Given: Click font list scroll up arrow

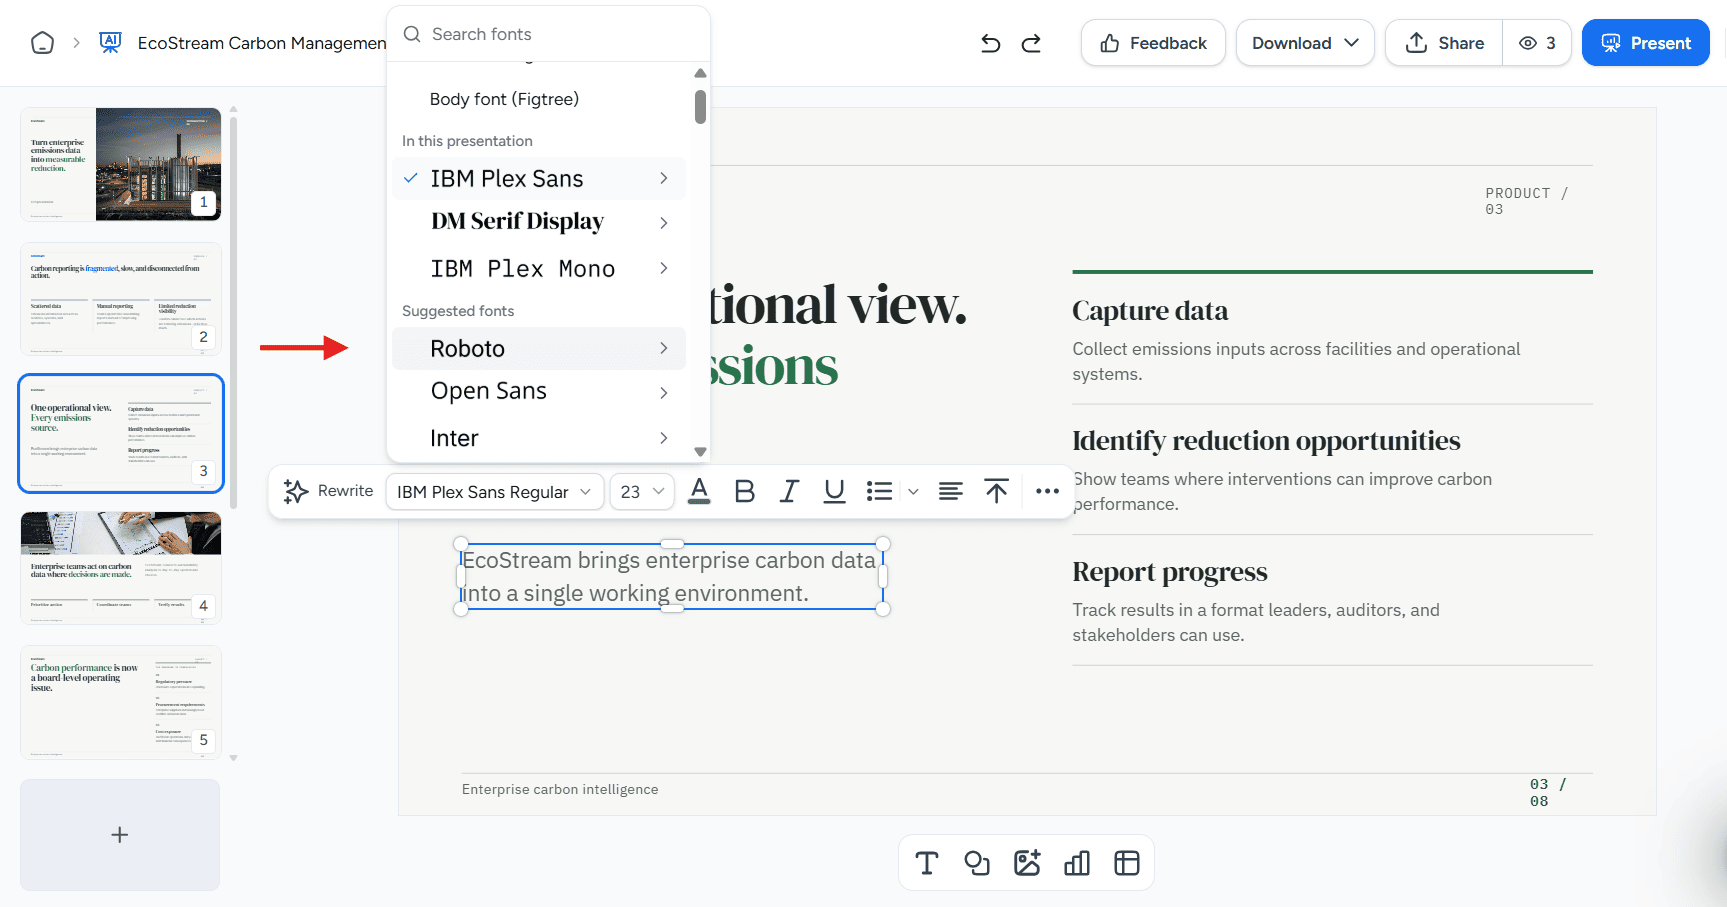Looking at the screenshot, I should (x=700, y=73).
